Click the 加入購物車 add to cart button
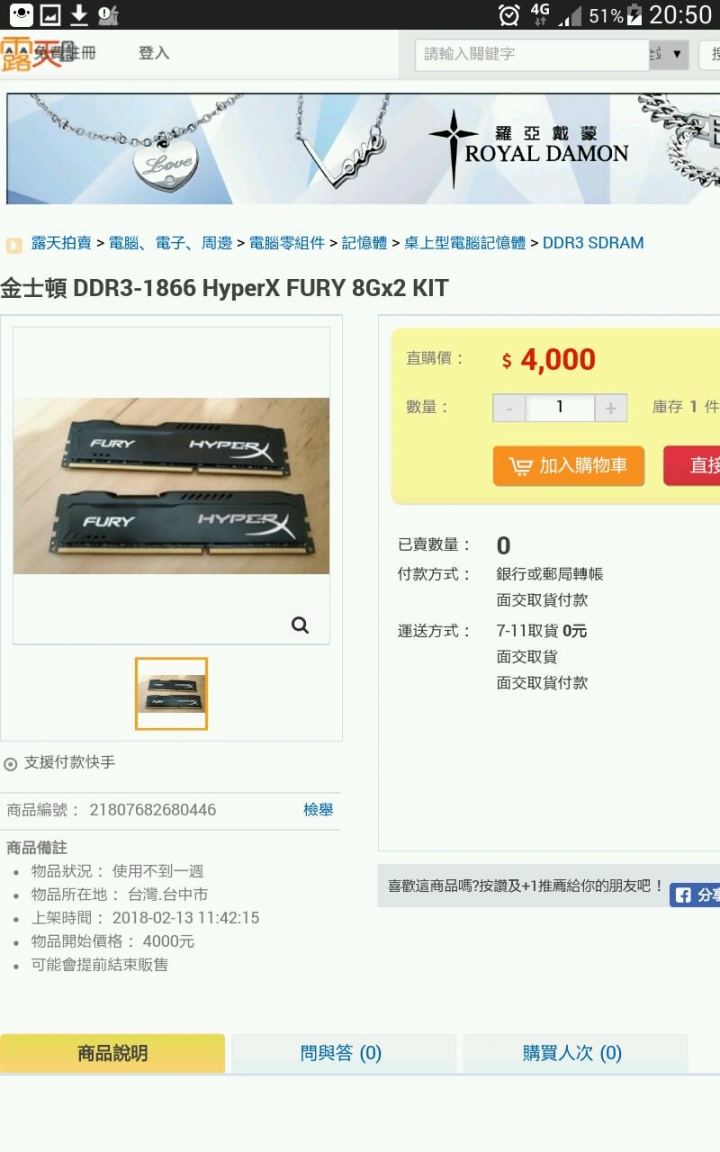This screenshot has width=720, height=1152. [x=569, y=465]
